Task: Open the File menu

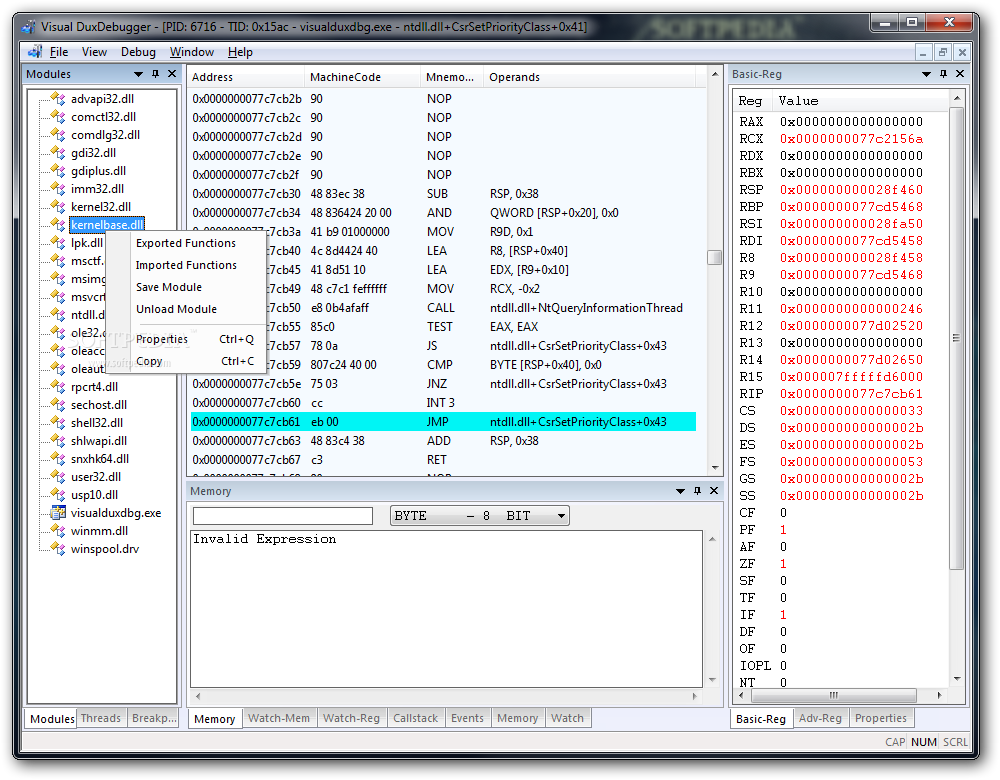Action: click(x=59, y=52)
